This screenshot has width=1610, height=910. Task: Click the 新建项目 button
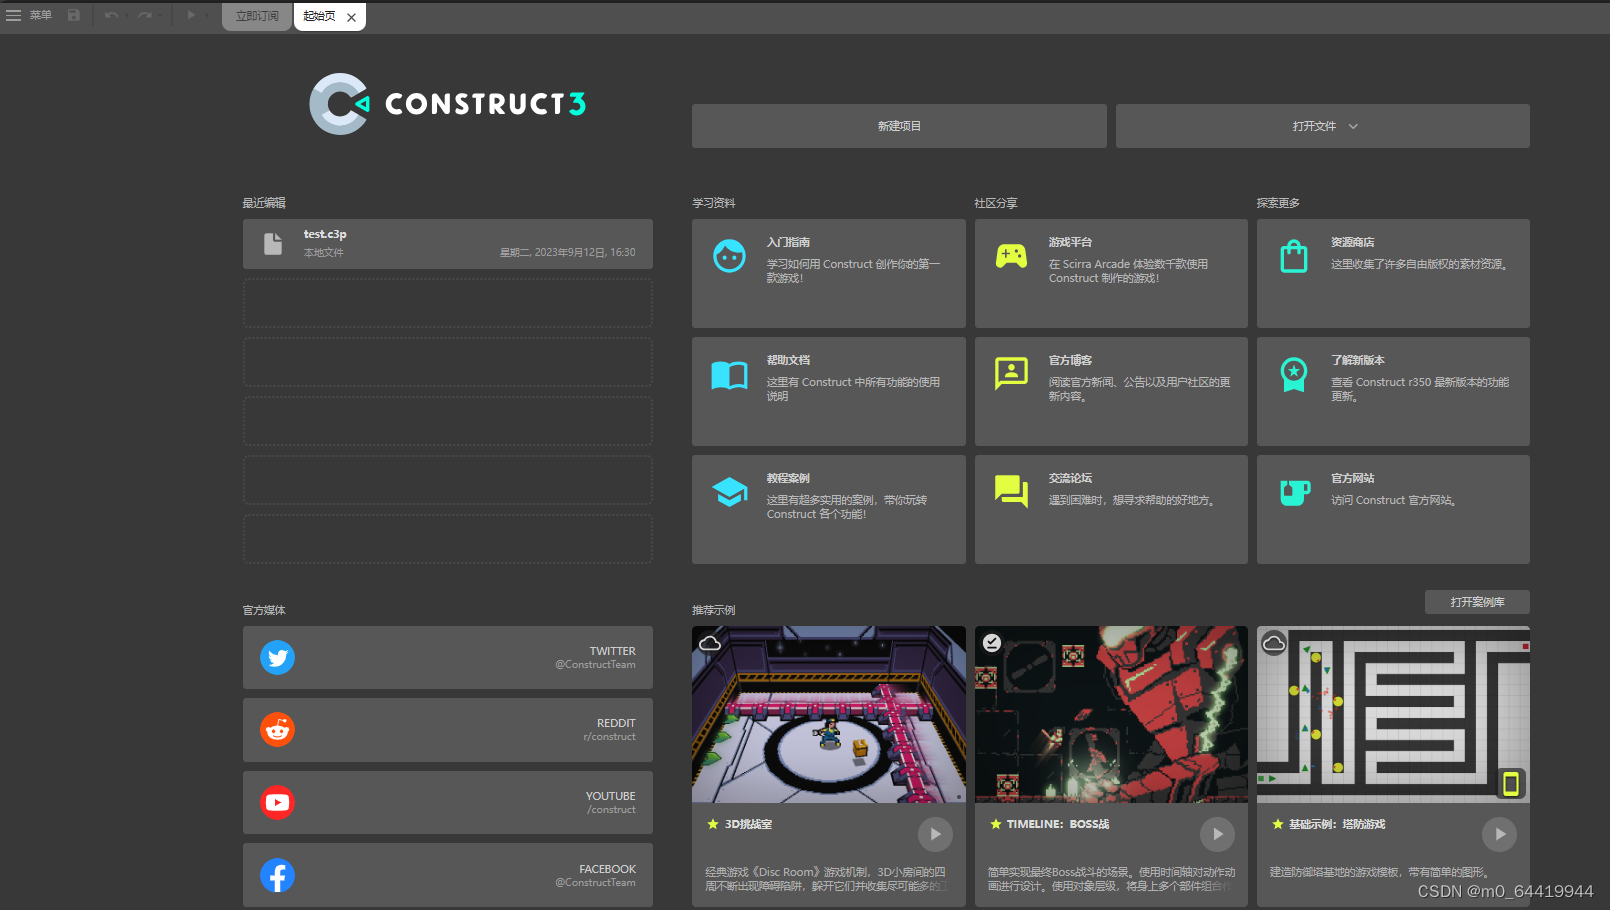click(899, 126)
